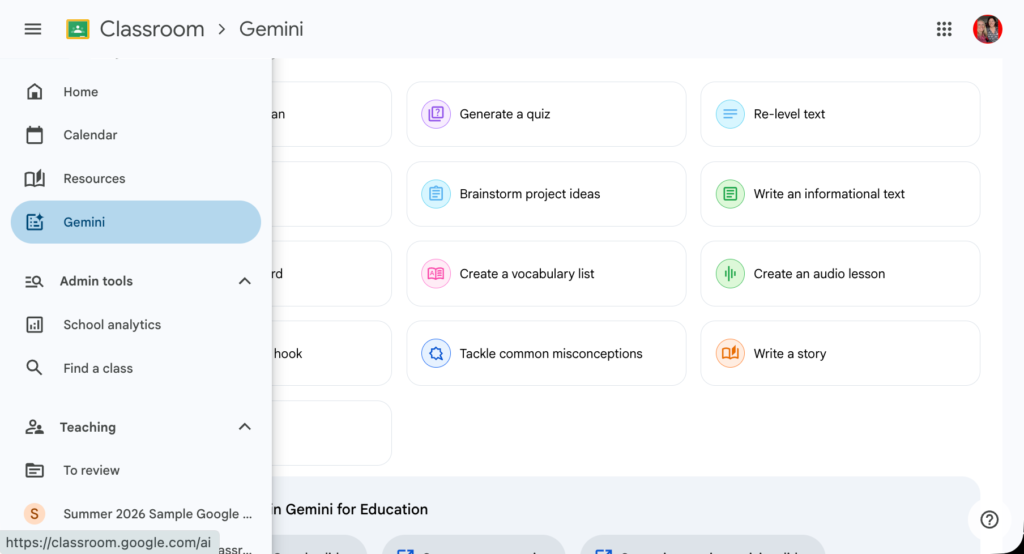Screen dimensions: 1024x554
Task: Click the Gemini breadcrumb title
Action: tap(271, 29)
